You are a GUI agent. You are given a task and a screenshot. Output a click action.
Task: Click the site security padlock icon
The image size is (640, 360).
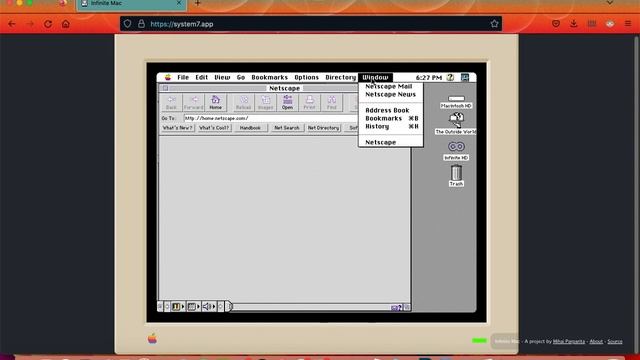141,24
